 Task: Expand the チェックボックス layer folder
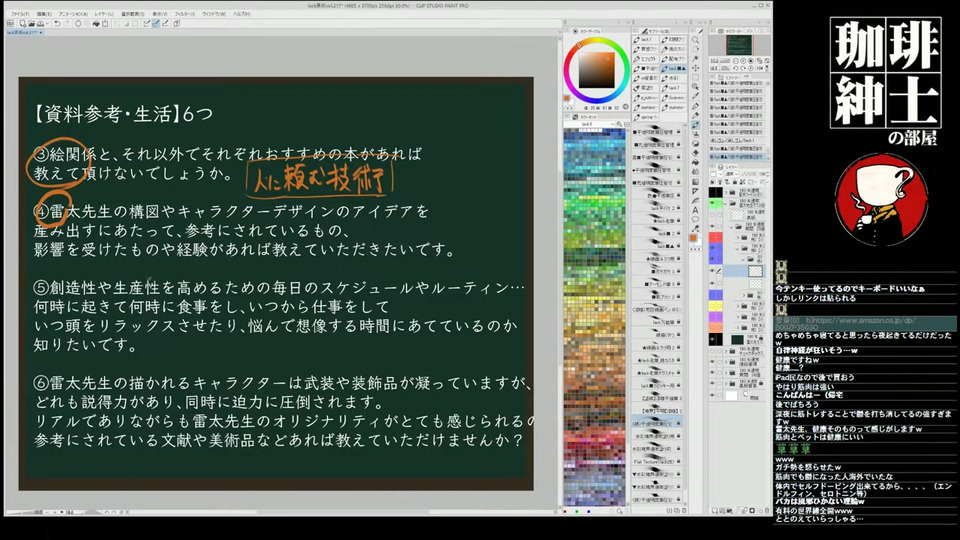tap(726, 351)
